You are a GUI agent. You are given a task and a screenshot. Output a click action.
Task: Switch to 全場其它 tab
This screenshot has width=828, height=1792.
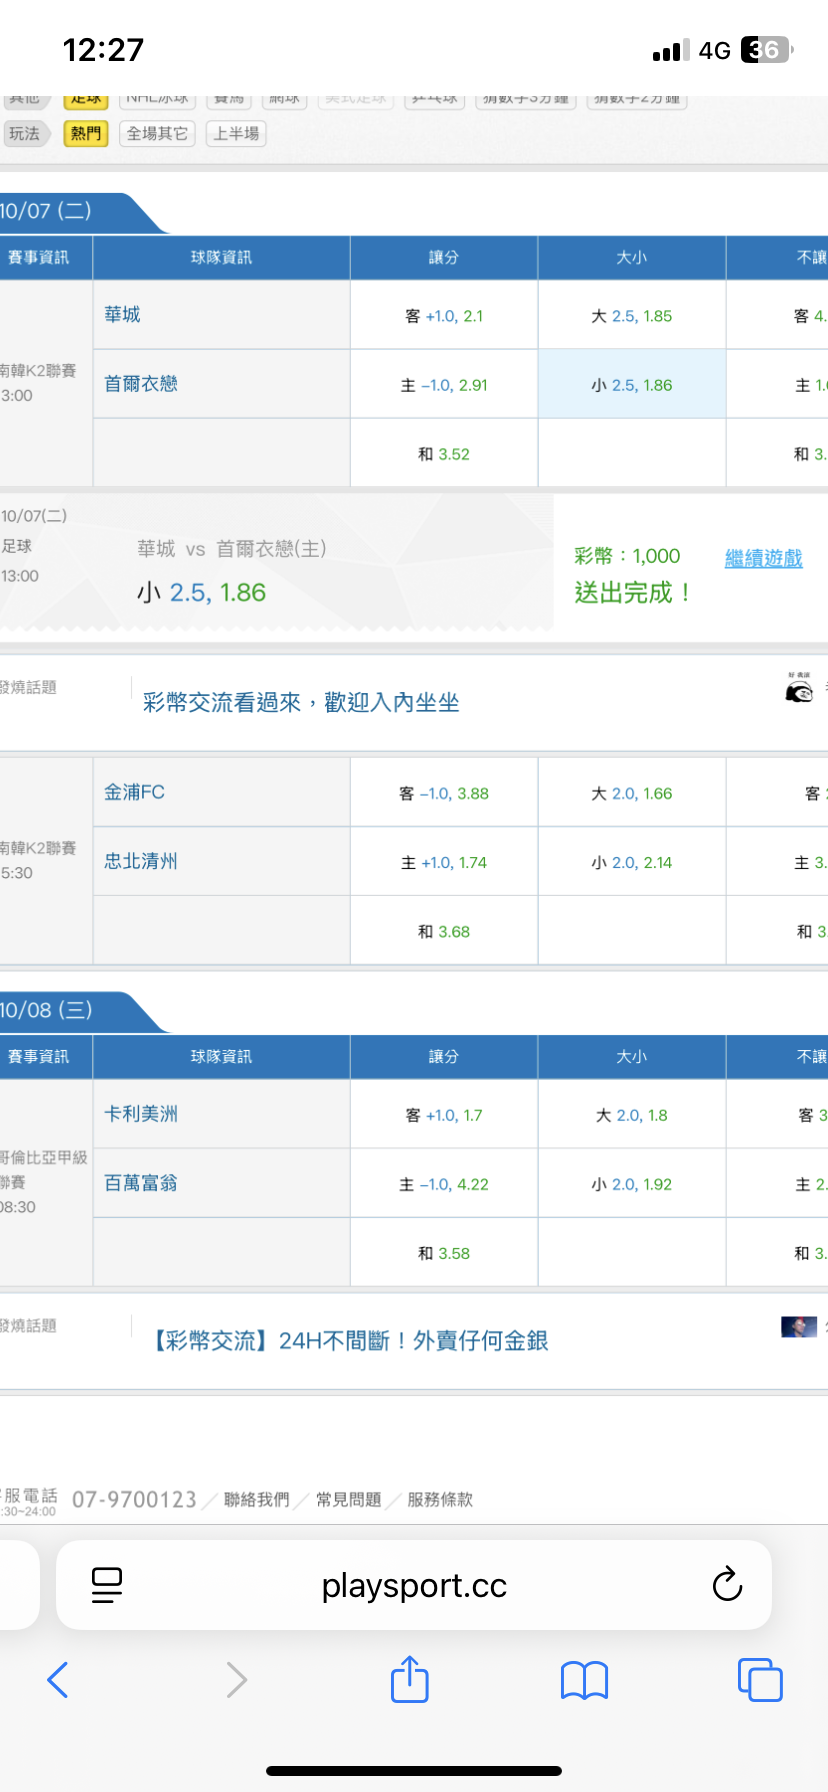pos(157,133)
